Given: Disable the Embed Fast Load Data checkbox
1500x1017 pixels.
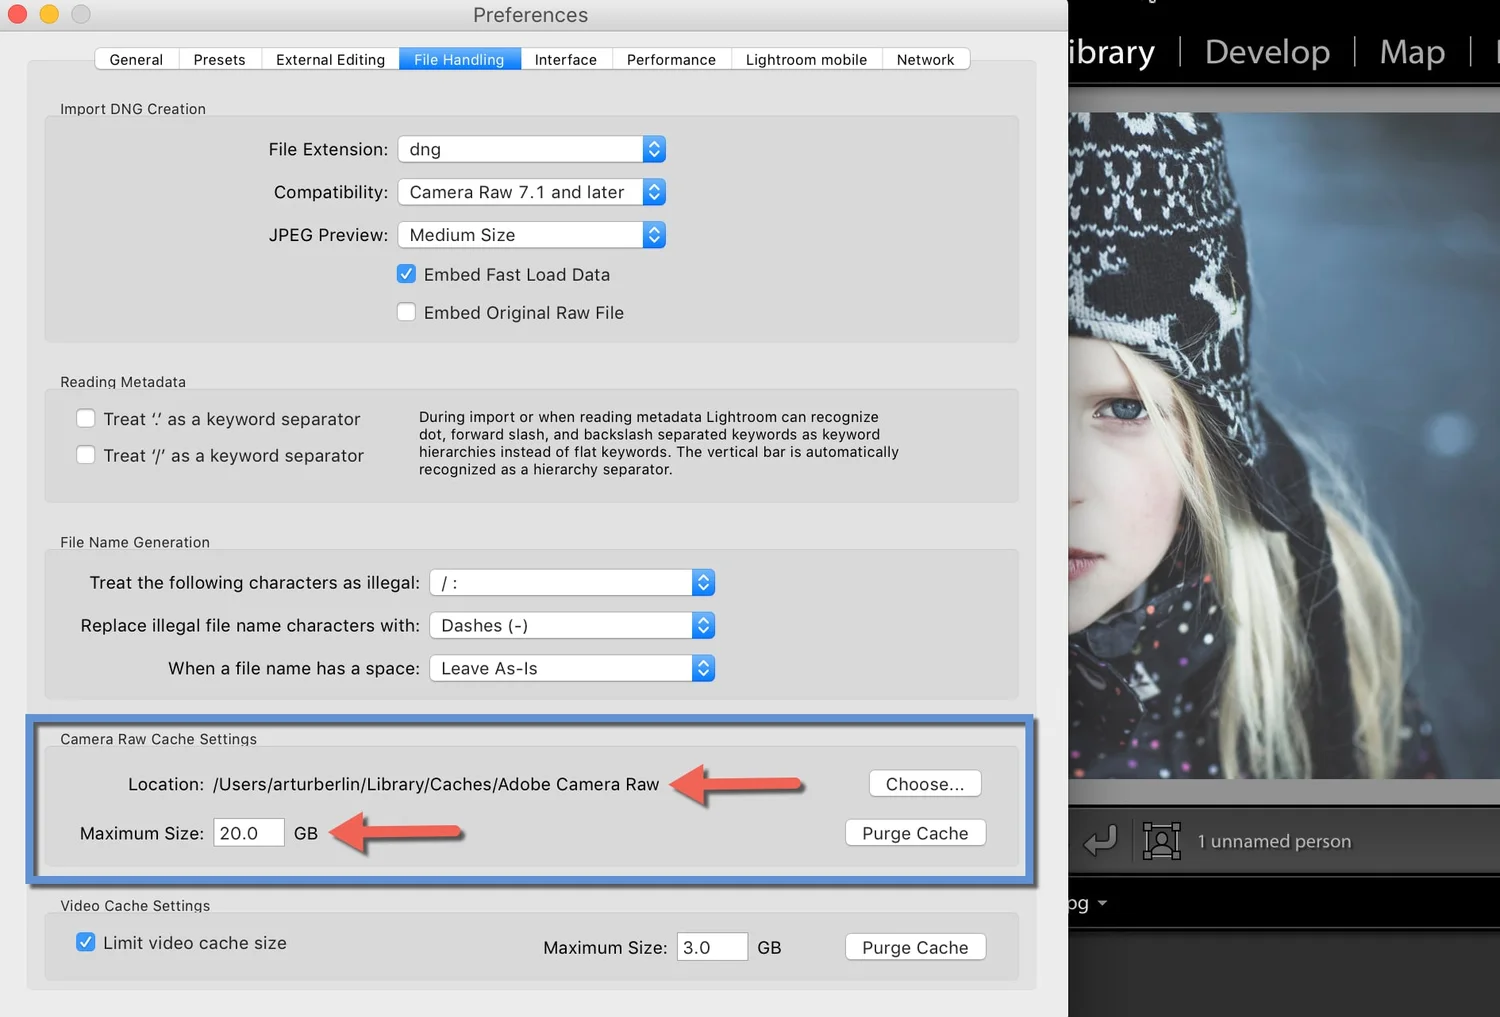Looking at the screenshot, I should pyautogui.click(x=406, y=273).
